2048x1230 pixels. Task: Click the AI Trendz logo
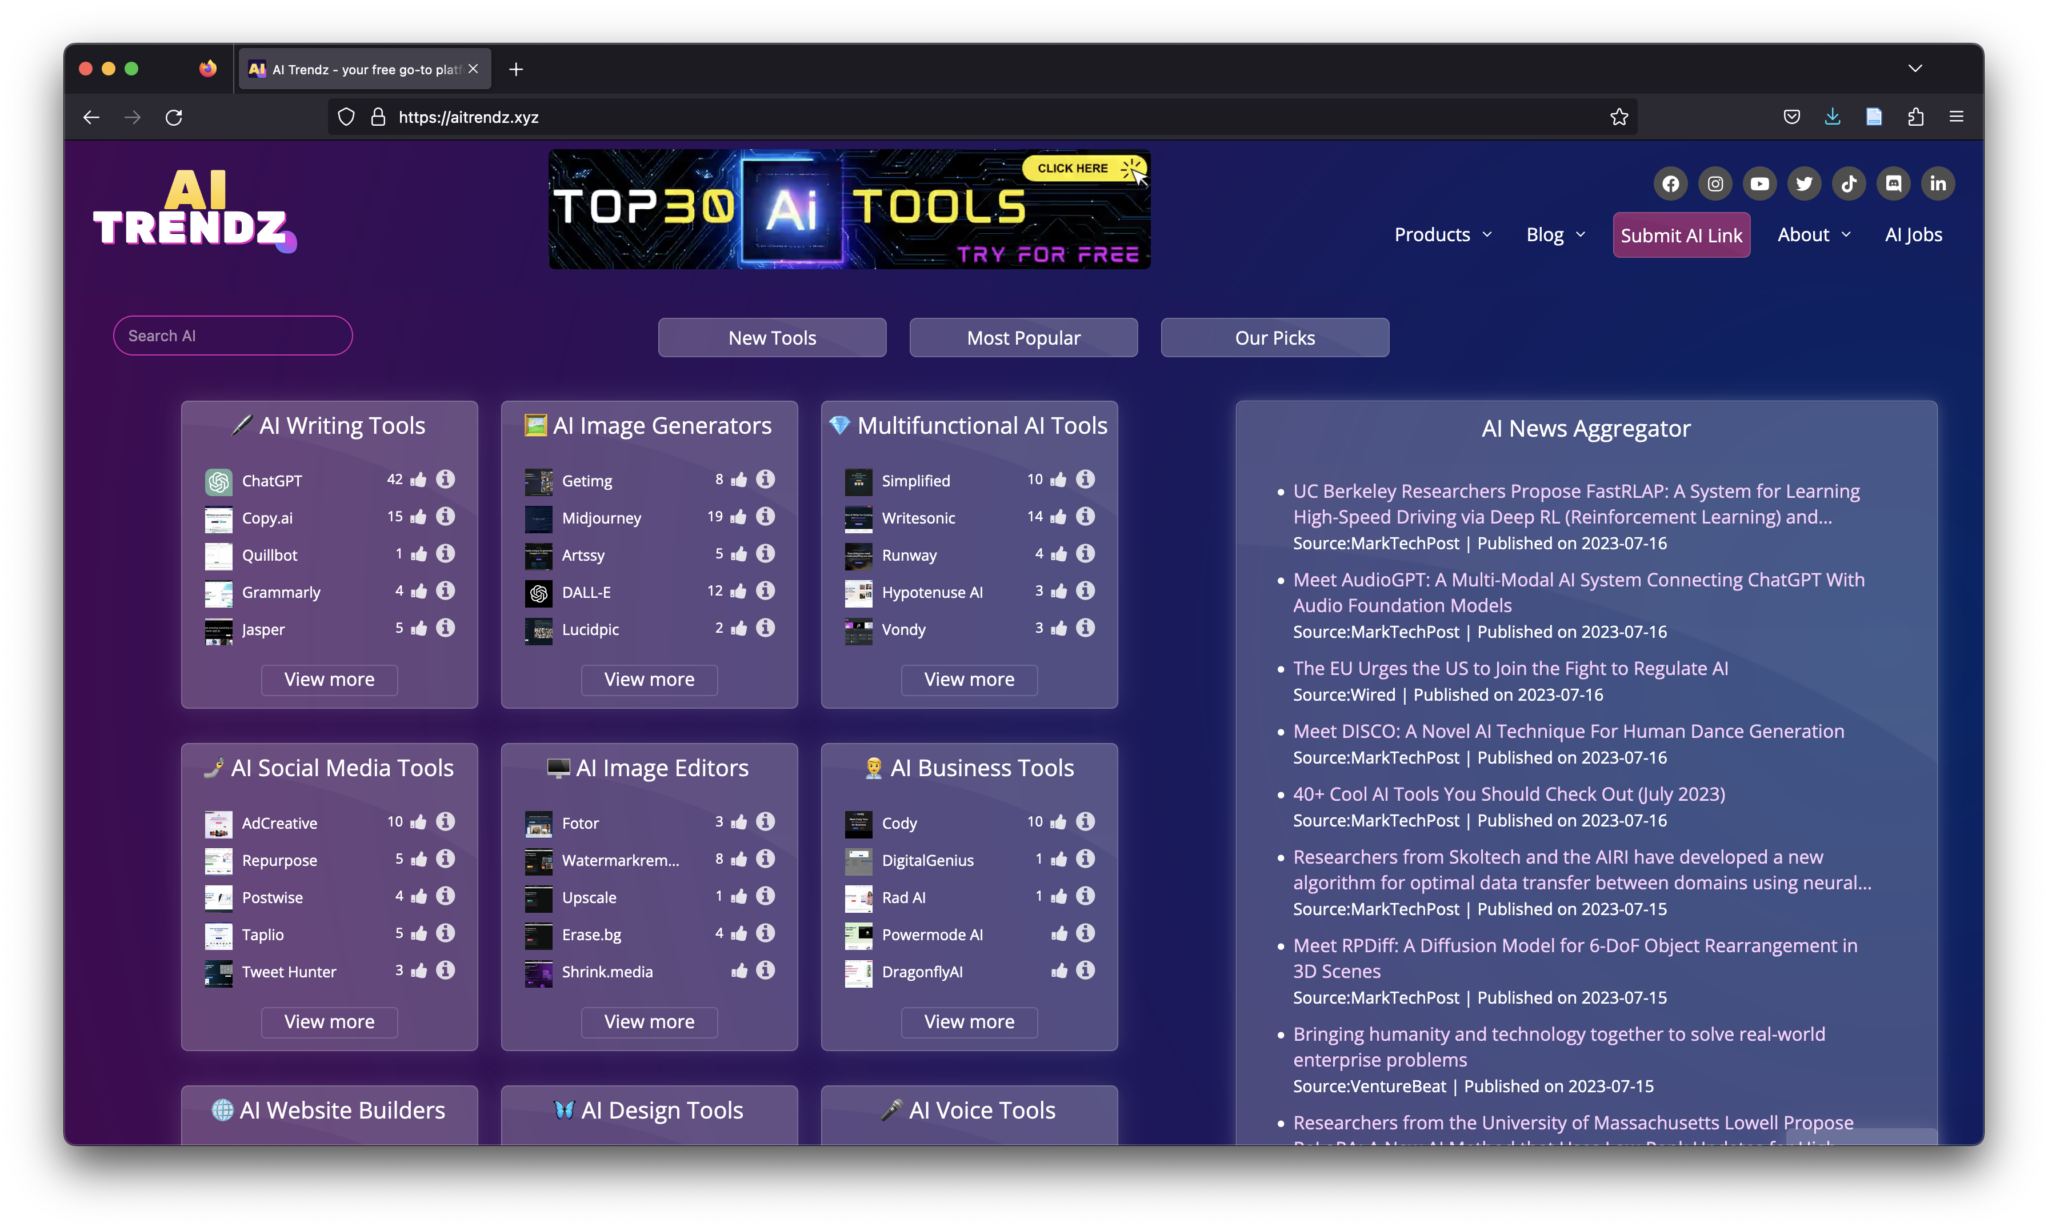click(194, 211)
